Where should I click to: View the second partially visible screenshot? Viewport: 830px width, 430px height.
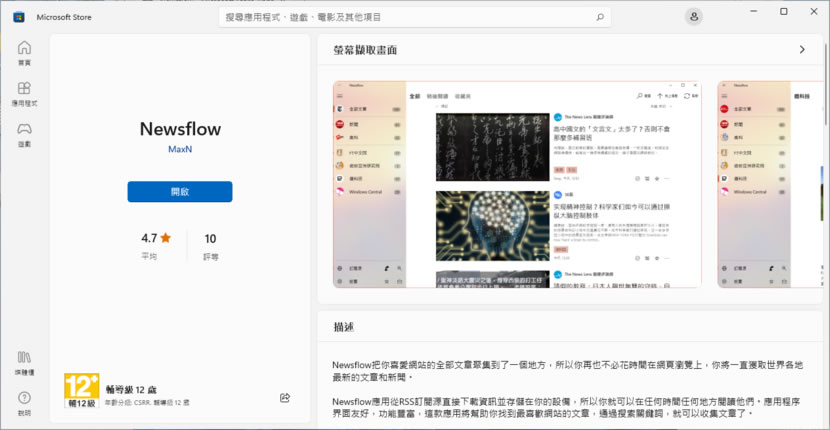point(770,184)
